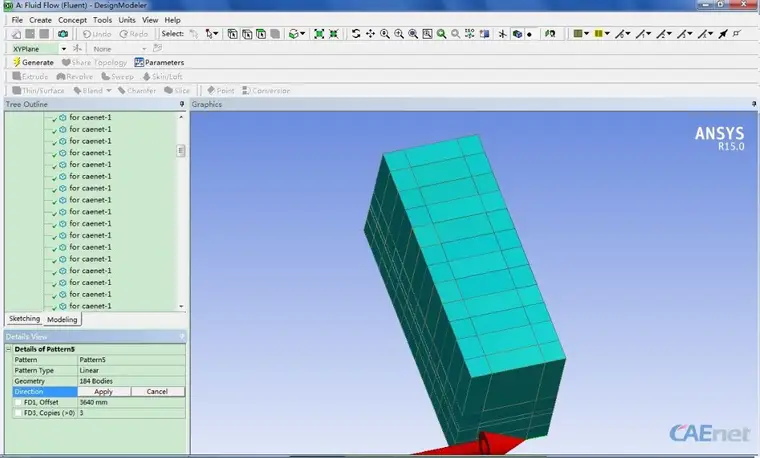The width and height of the screenshot is (760, 458).
Task: Select the Zoom tool
Action: [x=385, y=34]
